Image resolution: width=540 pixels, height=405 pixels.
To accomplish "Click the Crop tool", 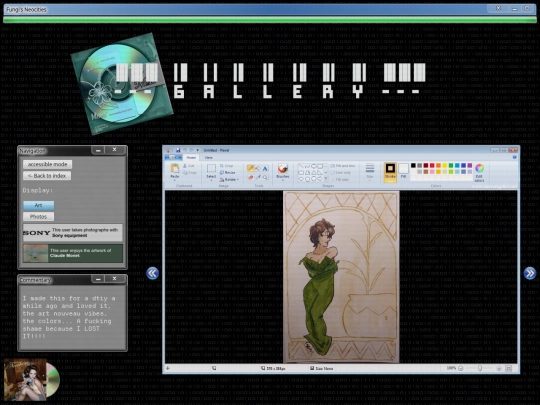I will pyautogui.click(x=226, y=166).
